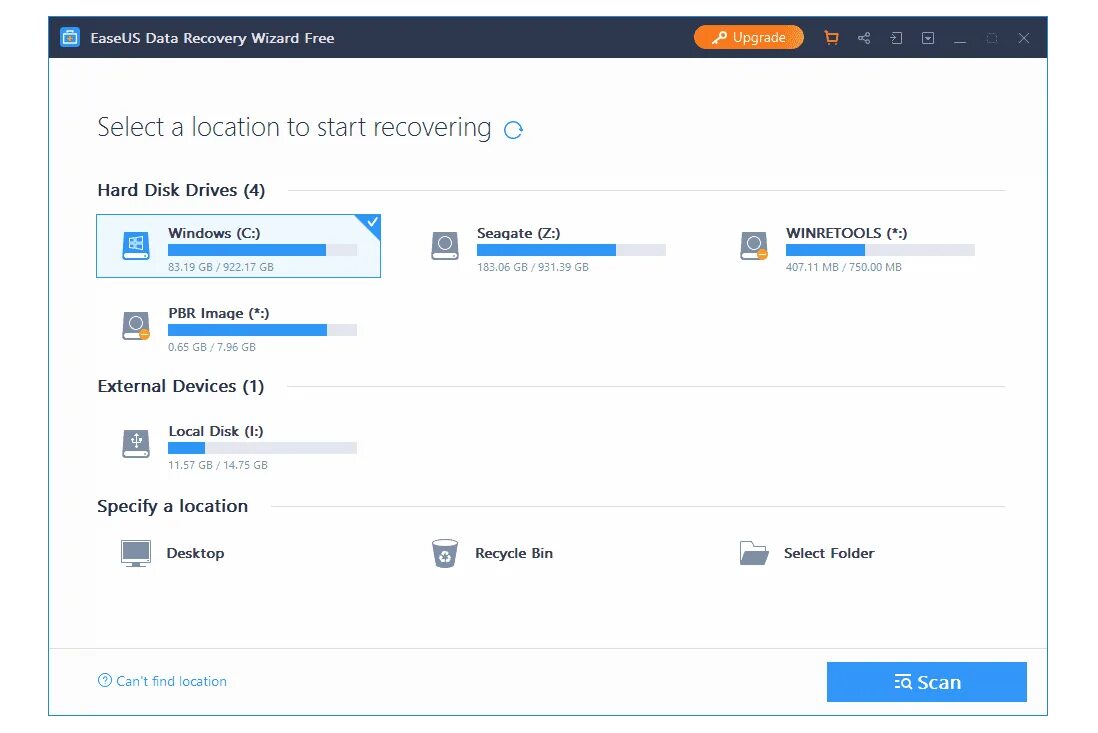
Task: Choose the Recycle Bin label
Action: (514, 553)
